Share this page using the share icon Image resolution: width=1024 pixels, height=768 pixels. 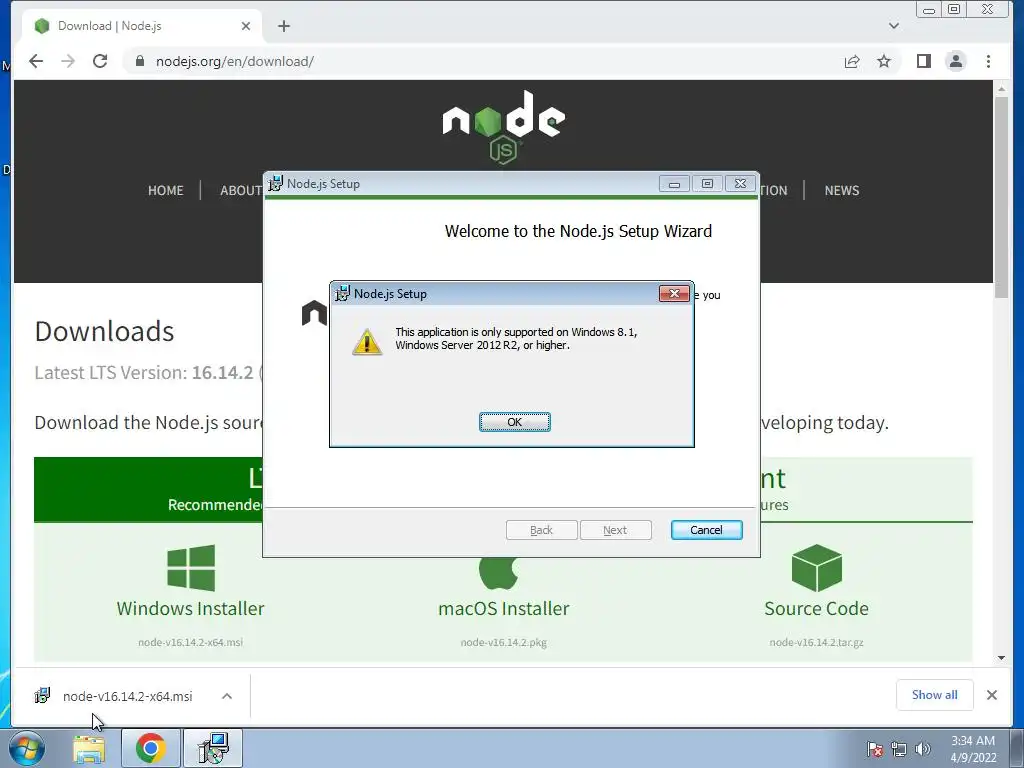[x=852, y=61]
